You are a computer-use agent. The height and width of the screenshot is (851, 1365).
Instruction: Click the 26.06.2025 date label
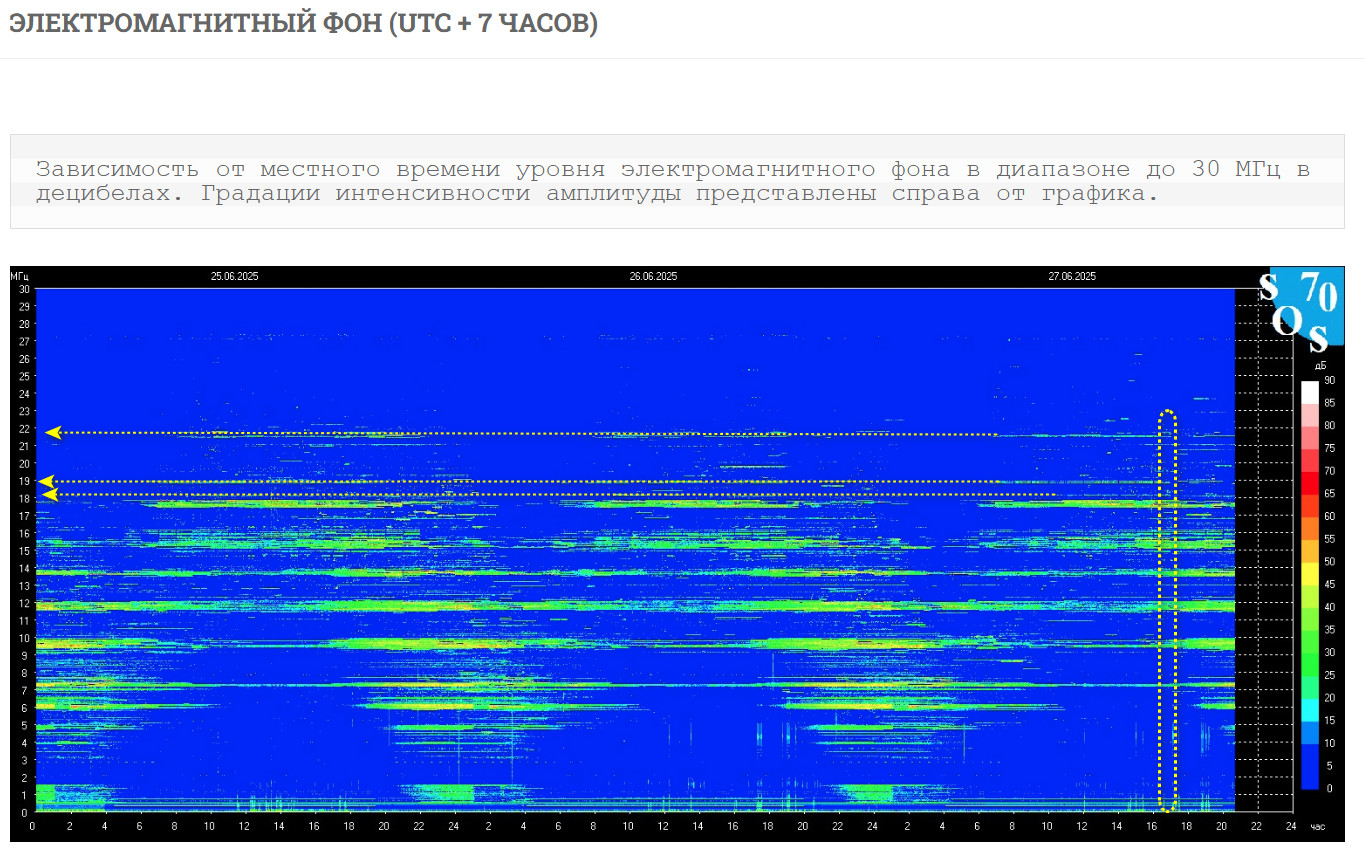654,276
